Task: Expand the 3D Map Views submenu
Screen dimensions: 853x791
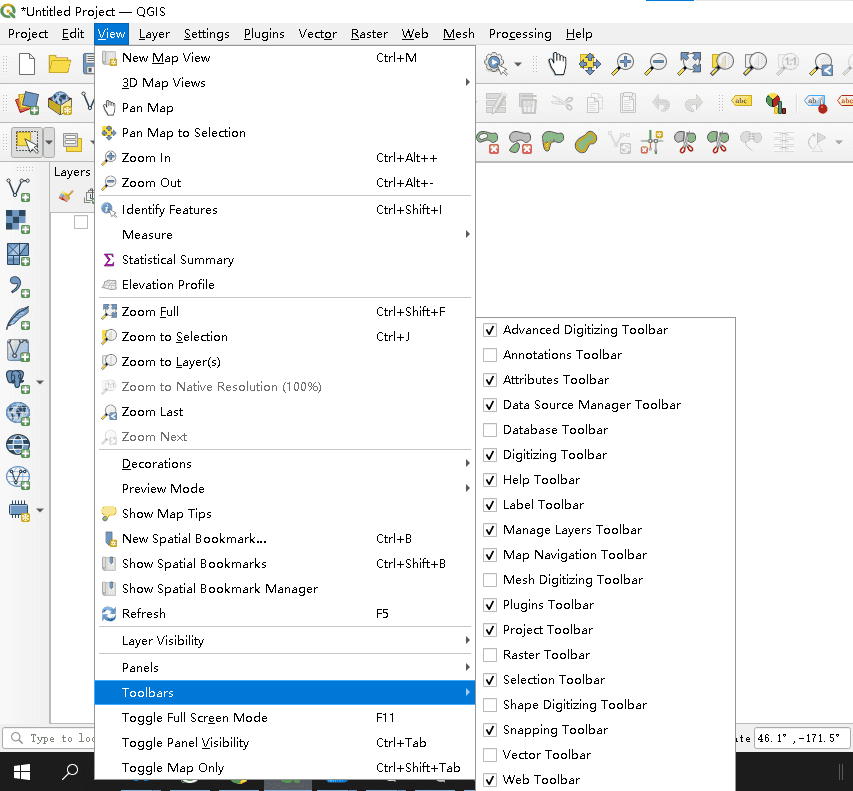Action: pos(285,83)
